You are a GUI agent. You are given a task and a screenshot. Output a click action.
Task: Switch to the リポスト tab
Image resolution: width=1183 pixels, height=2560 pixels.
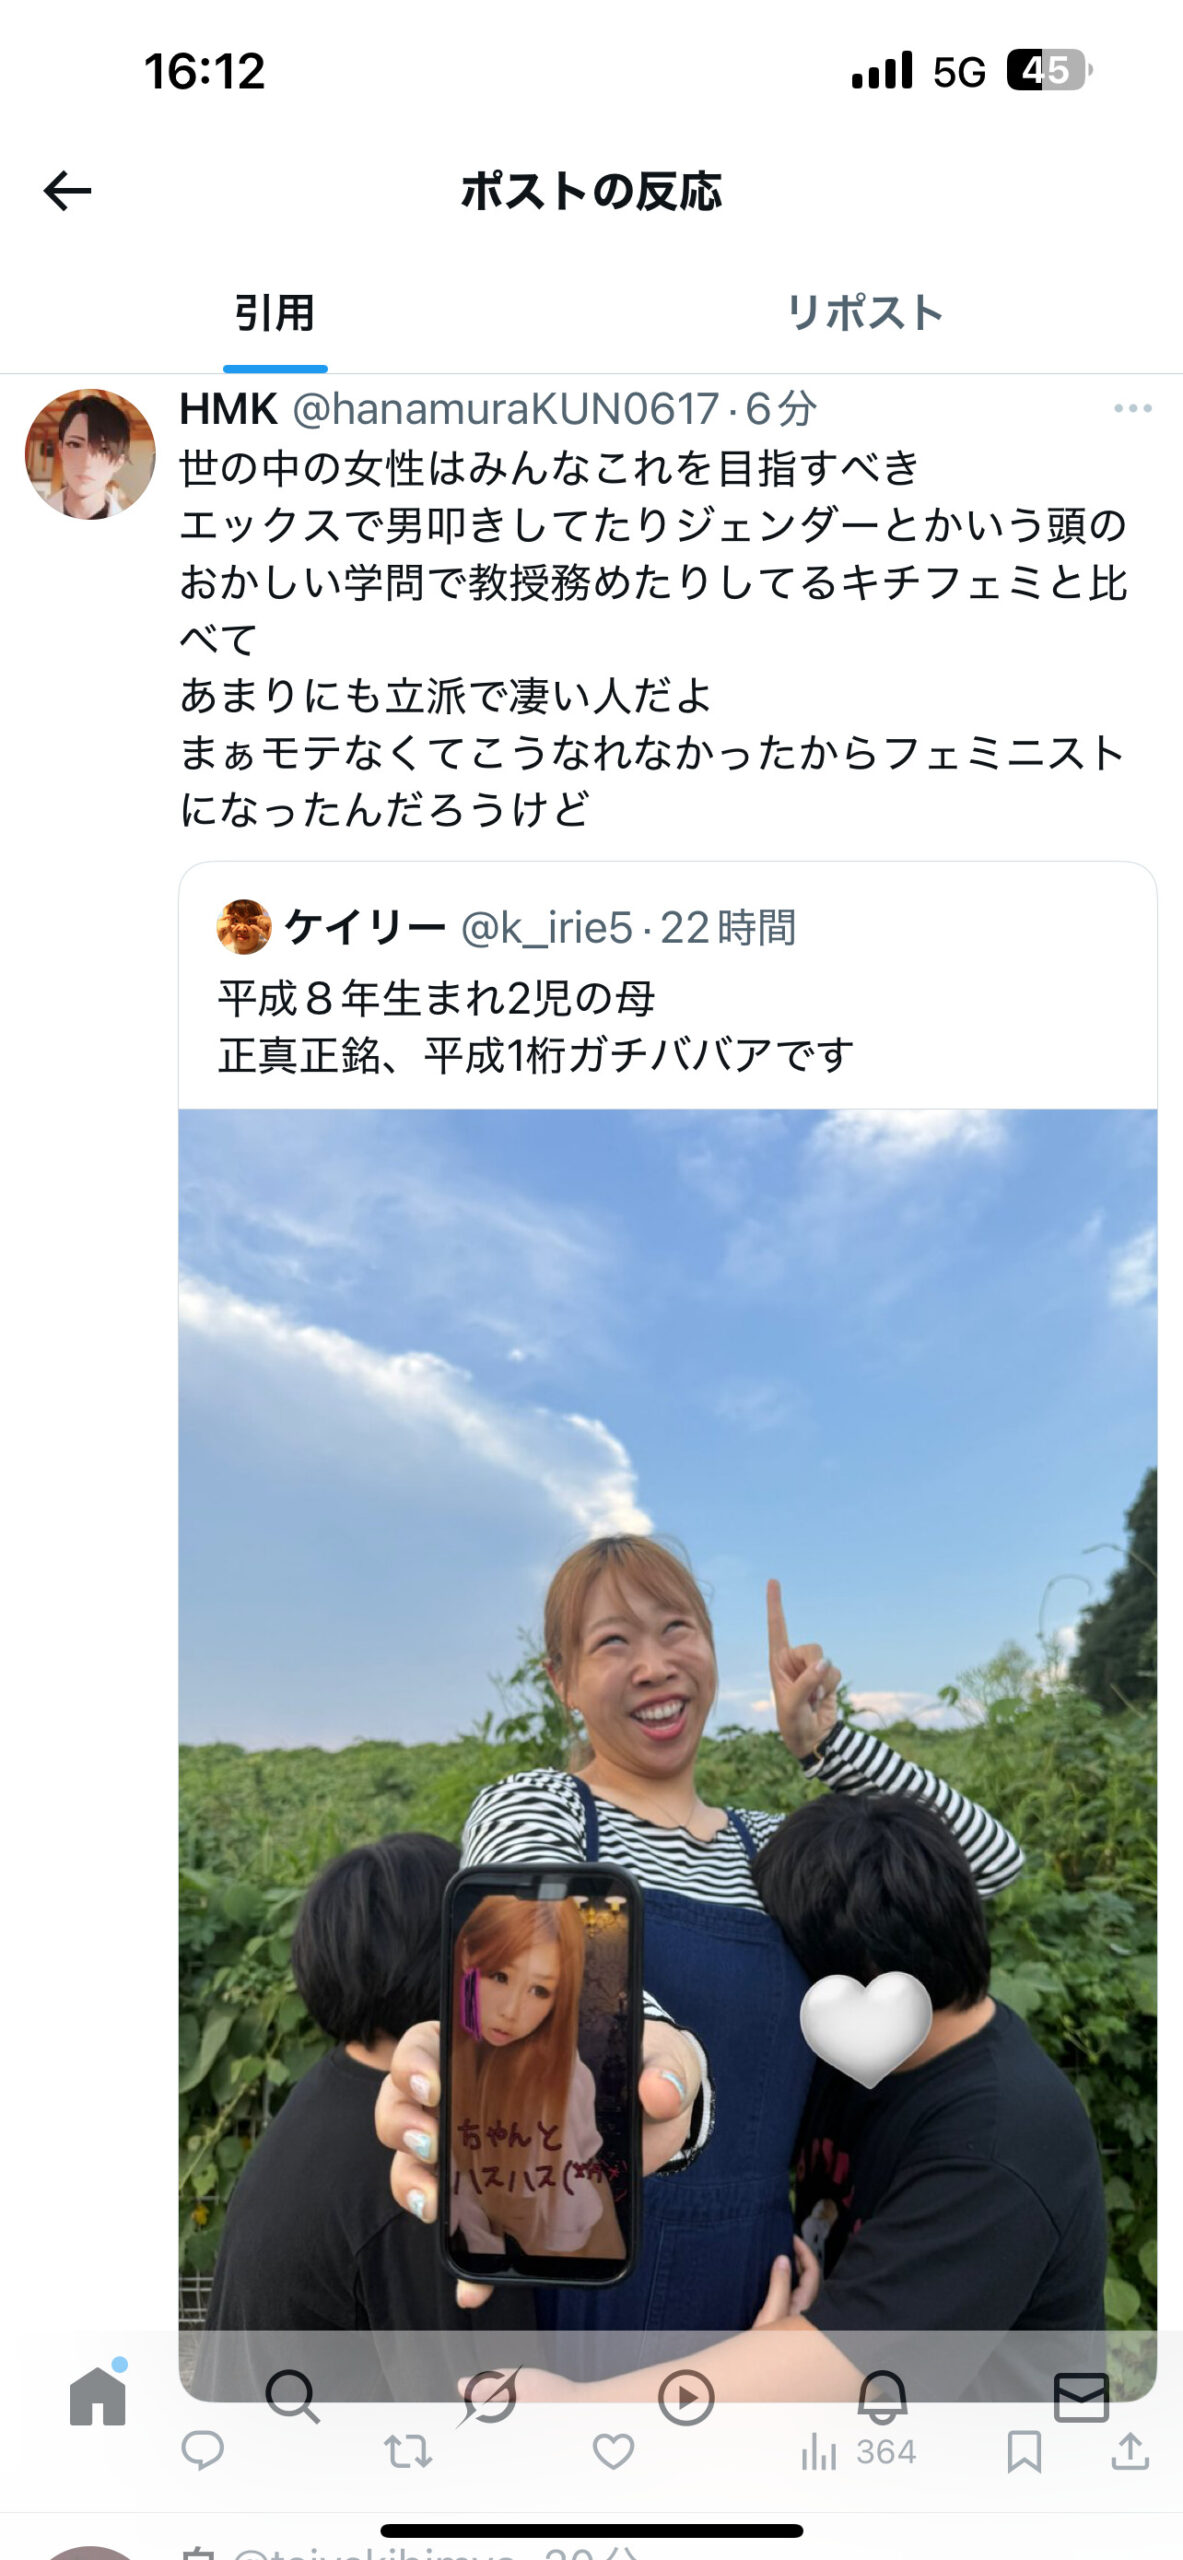tap(864, 312)
